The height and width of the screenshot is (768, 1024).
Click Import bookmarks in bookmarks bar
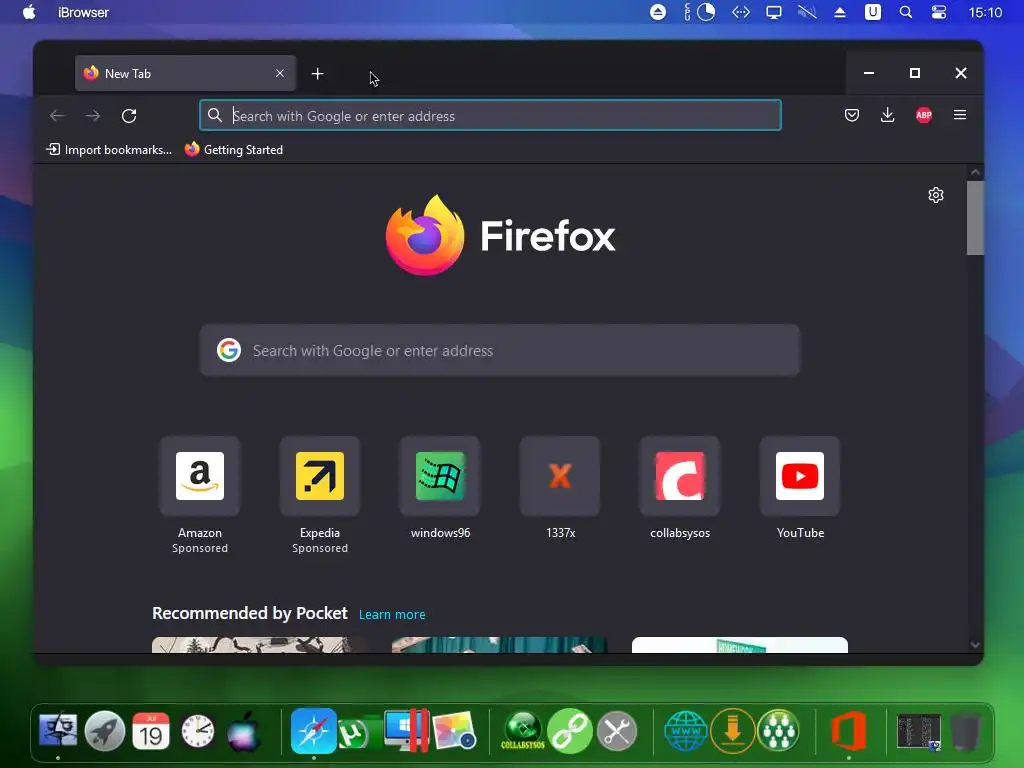[x=108, y=150]
